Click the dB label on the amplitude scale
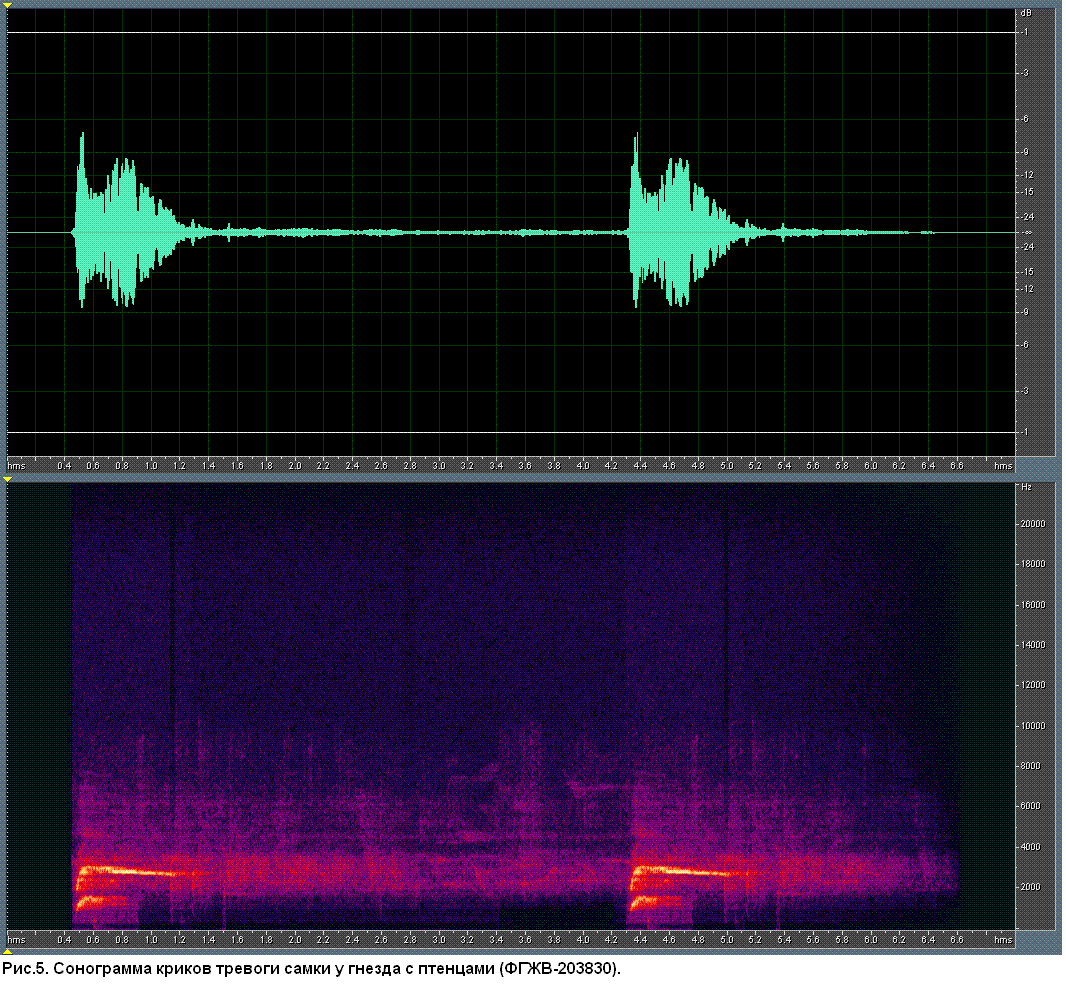 coord(1026,13)
